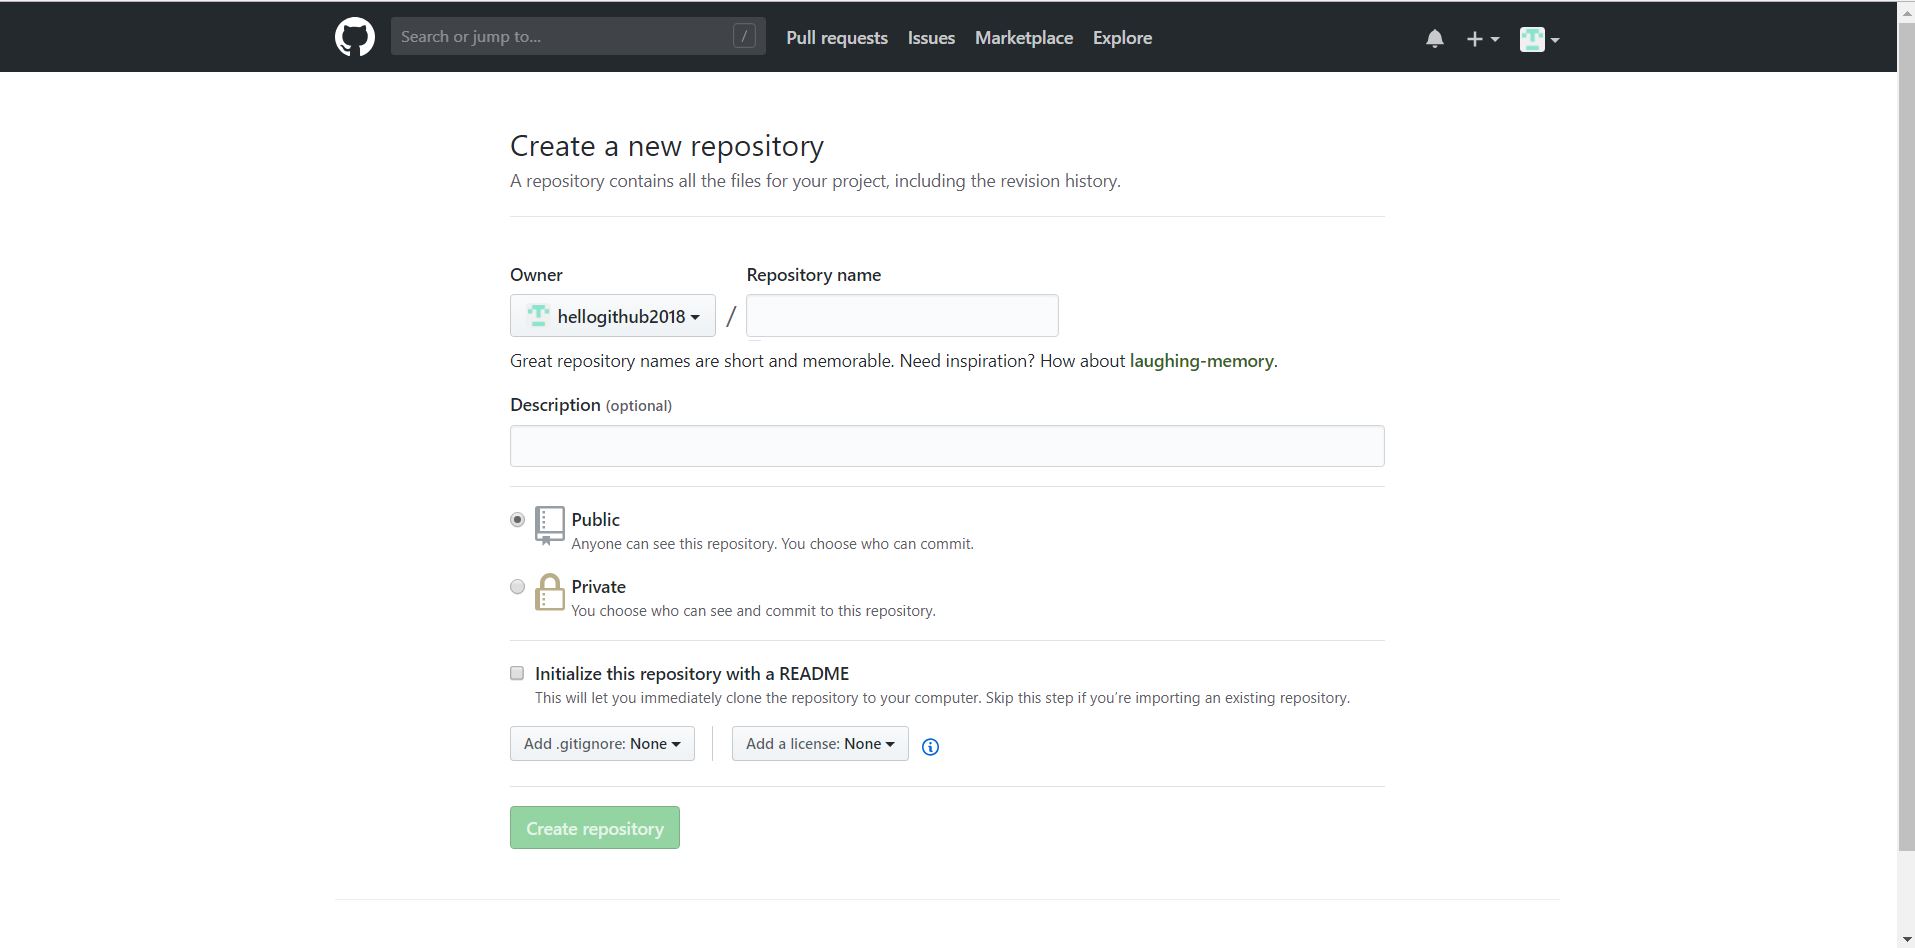This screenshot has width=1915, height=948.
Task: Click the Repository name label
Action: pos(813,275)
